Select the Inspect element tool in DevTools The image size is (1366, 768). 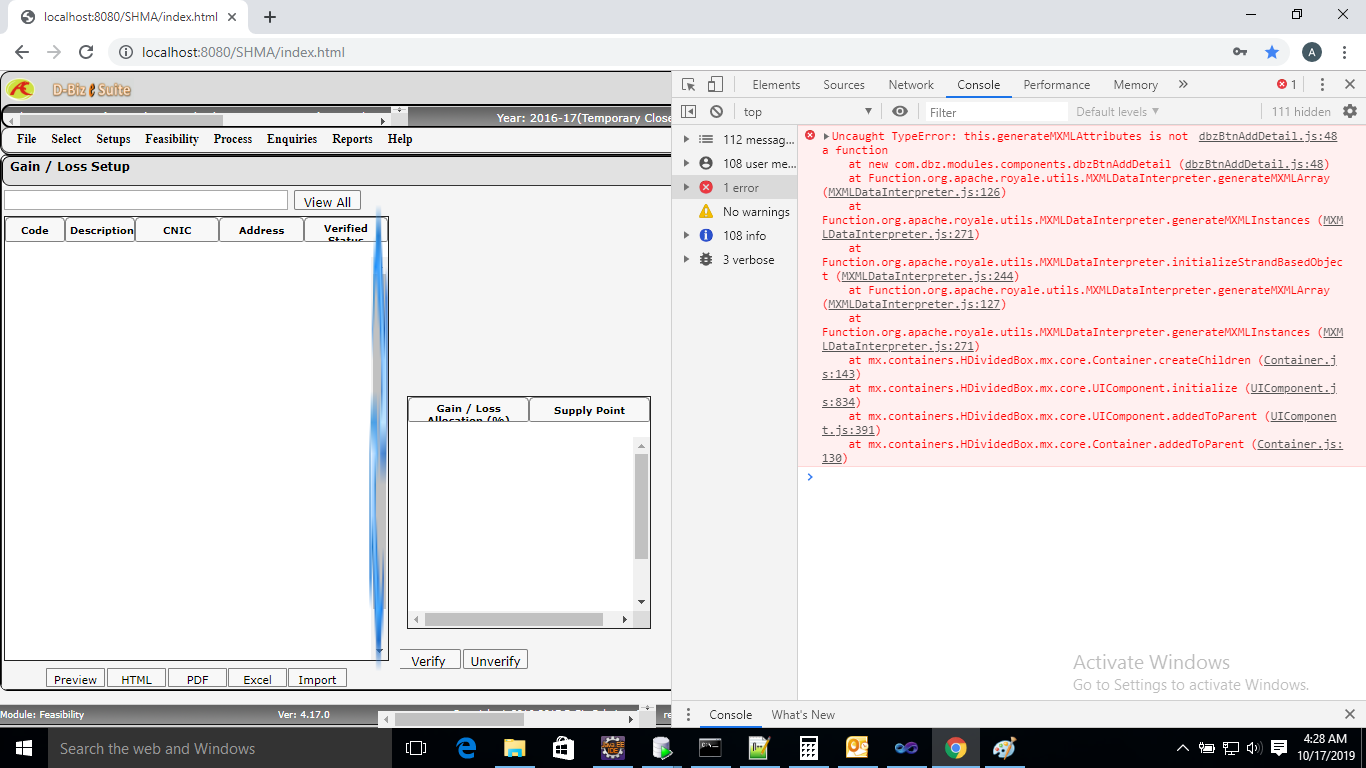[687, 84]
